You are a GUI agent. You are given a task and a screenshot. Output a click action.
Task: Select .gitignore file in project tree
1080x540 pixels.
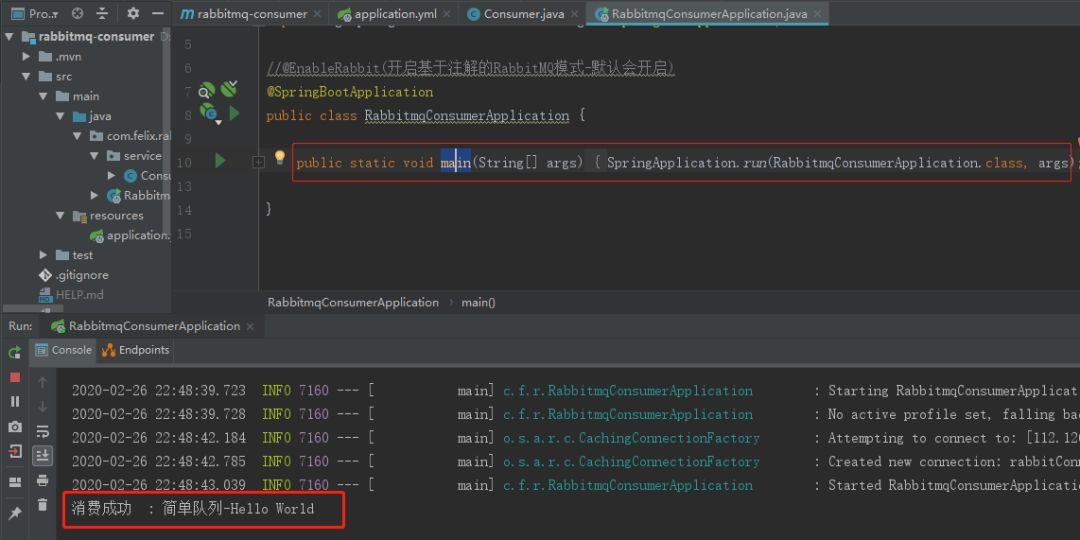click(82, 275)
